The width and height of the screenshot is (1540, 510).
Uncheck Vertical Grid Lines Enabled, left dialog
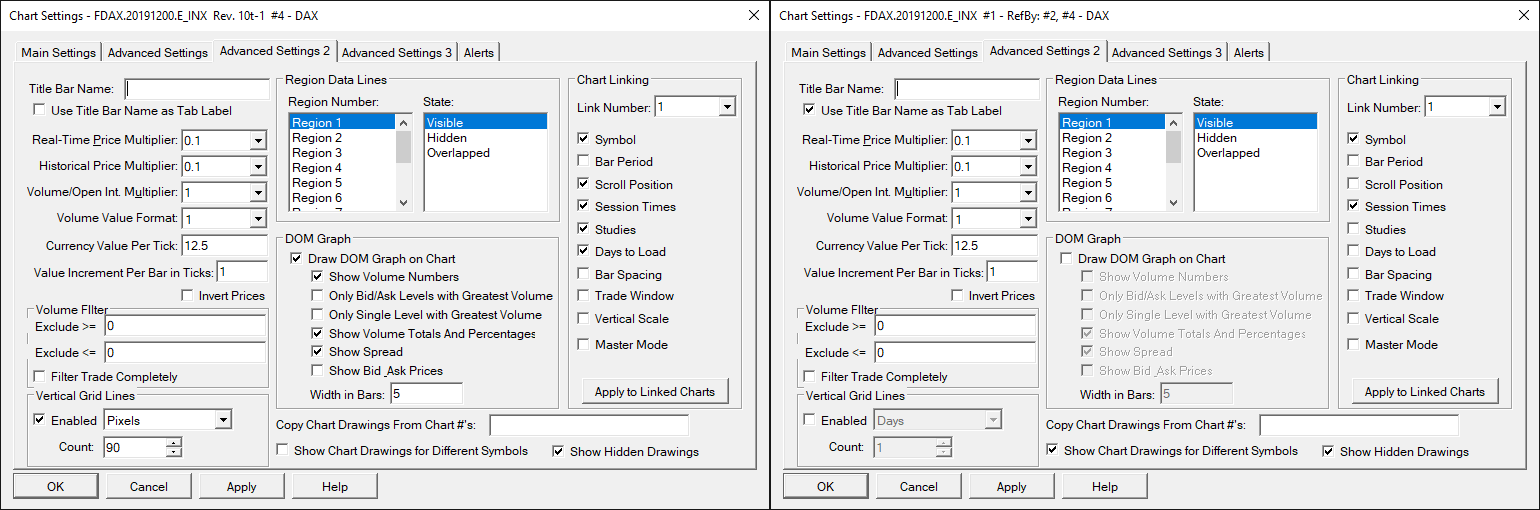(x=40, y=420)
